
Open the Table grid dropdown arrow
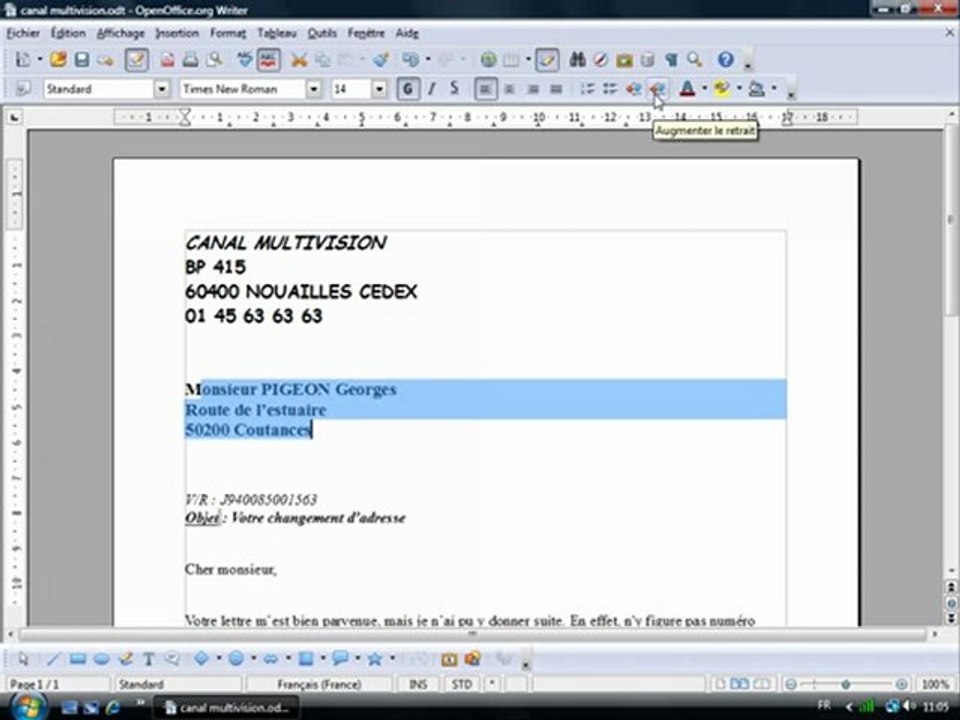[x=528, y=59]
